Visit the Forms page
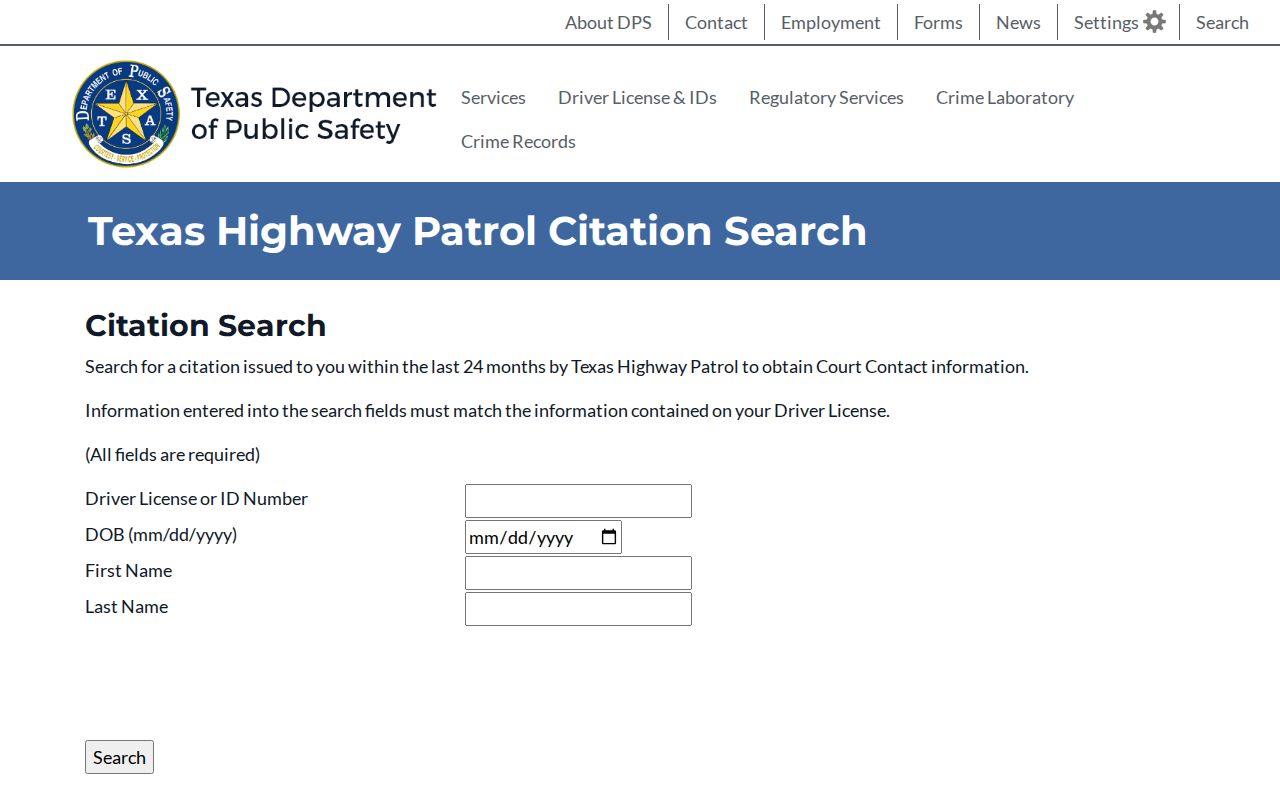 click(938, 22)
